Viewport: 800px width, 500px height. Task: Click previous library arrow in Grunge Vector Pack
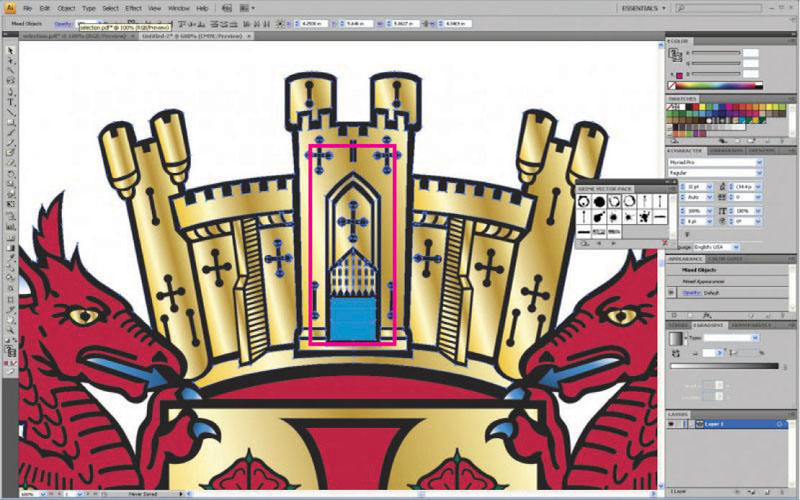599,244
